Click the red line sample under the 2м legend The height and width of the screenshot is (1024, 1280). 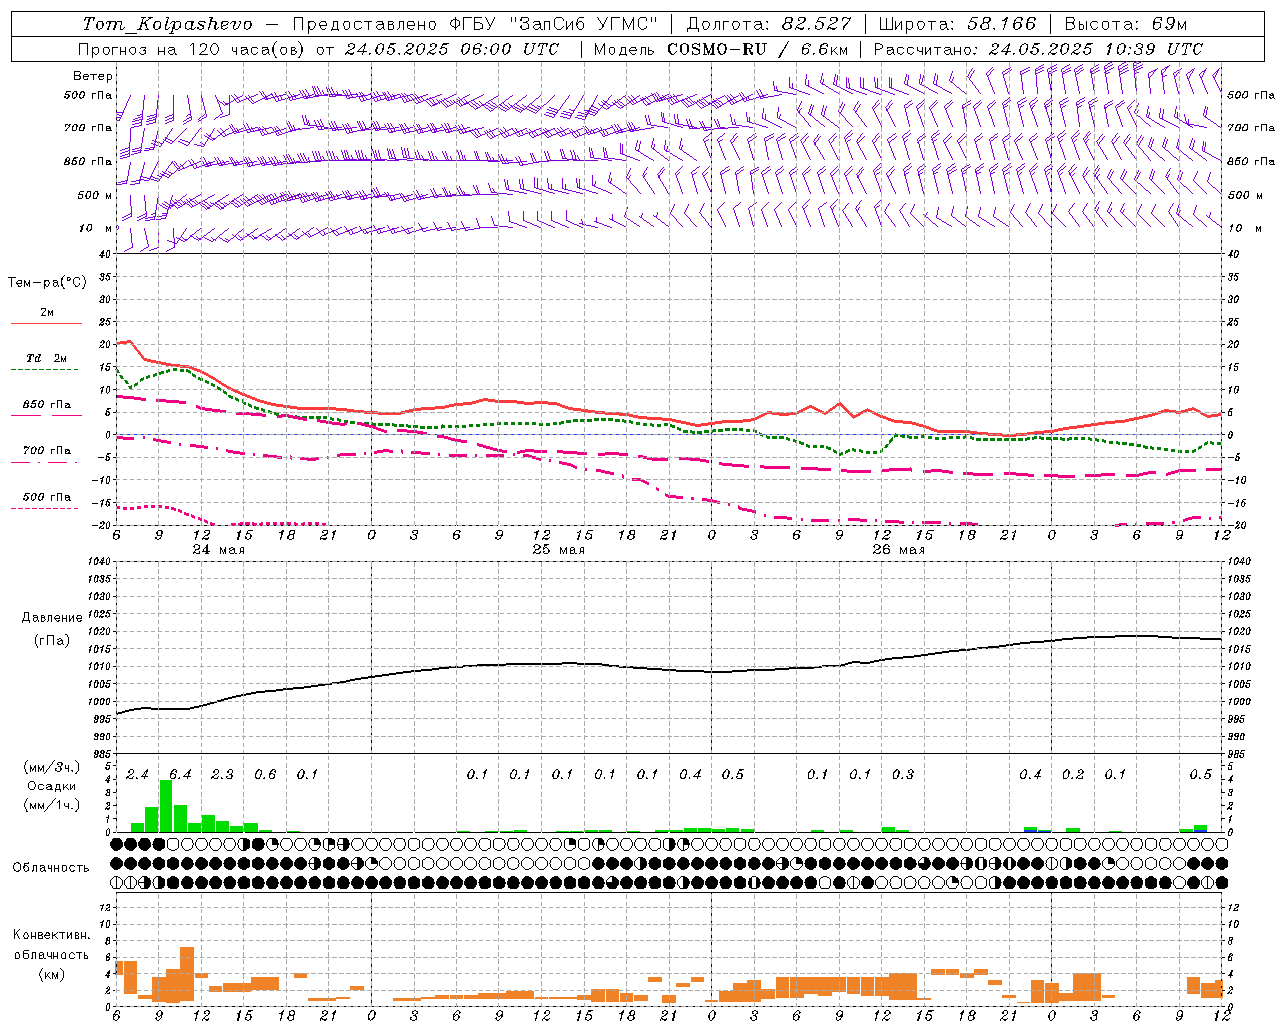pyautogui.click(x=46, y=323)
